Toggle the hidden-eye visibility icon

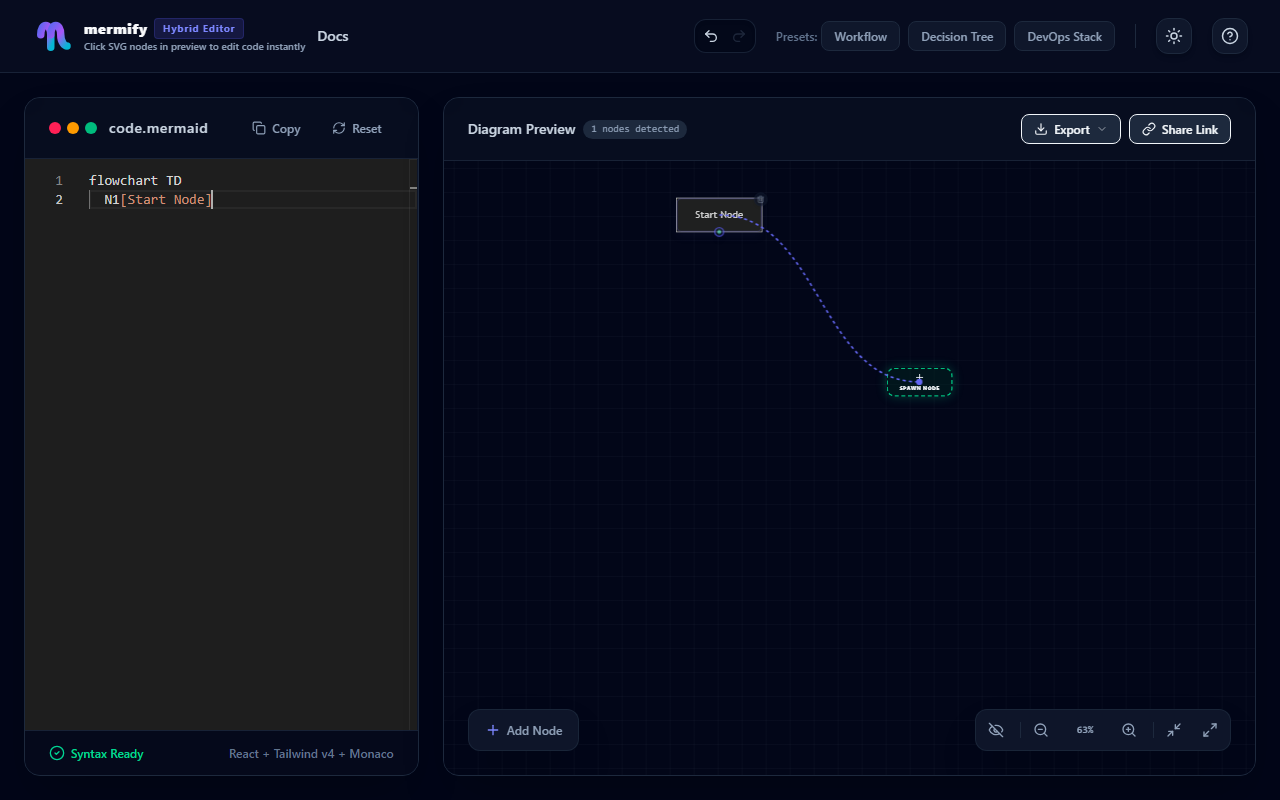pos(996,730)
